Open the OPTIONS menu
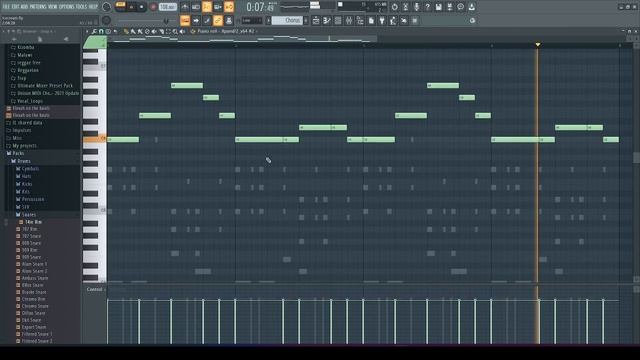This screenshot has height=360, width=640. click(67, 7)
